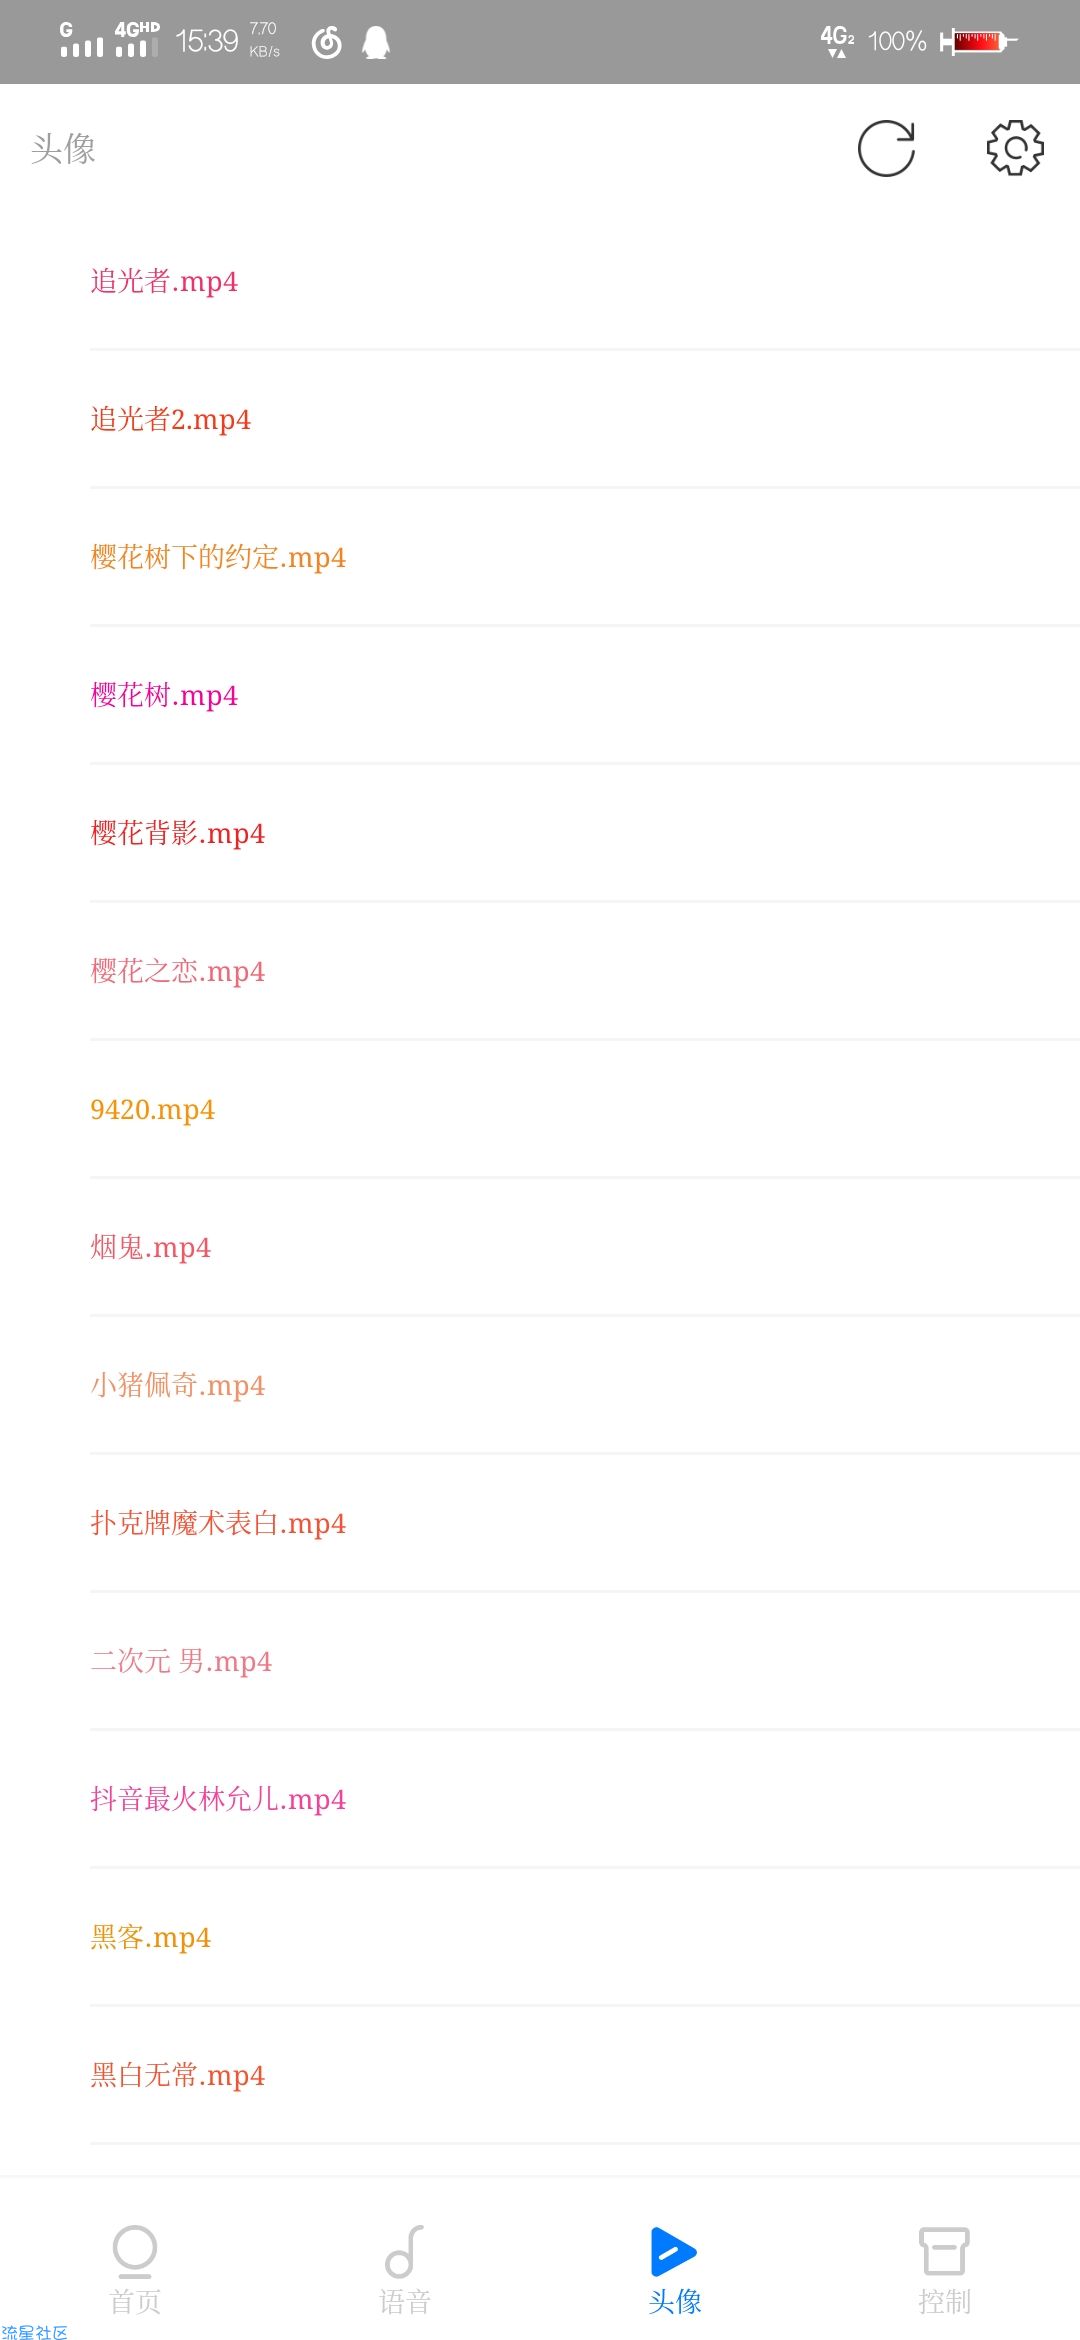Viewport: 1080px width, 2340px height.
Task: Select 烟鬼.mp4 from the list
Action: 585,1247
